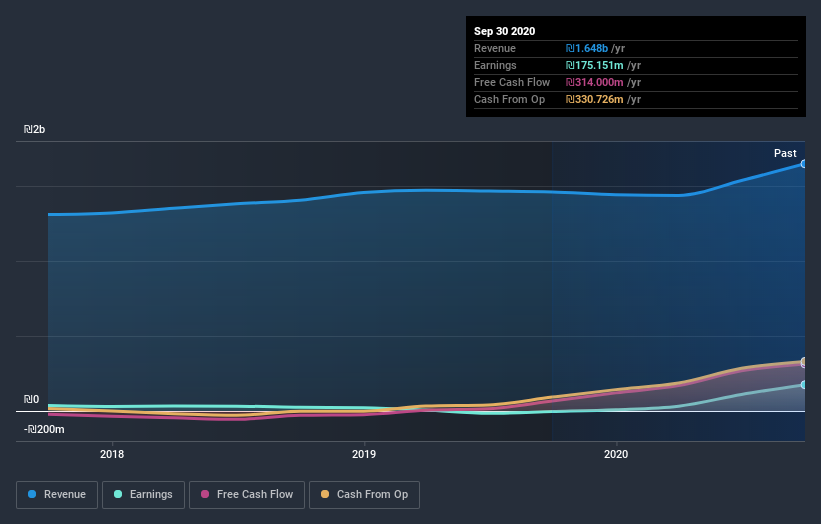Click the 2018 x-axis label

(112, 454)
